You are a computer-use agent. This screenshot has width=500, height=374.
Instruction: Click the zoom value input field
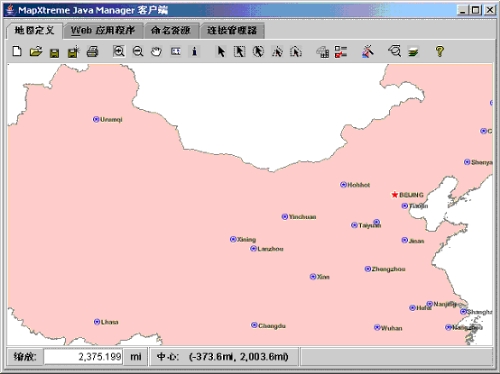83,357
